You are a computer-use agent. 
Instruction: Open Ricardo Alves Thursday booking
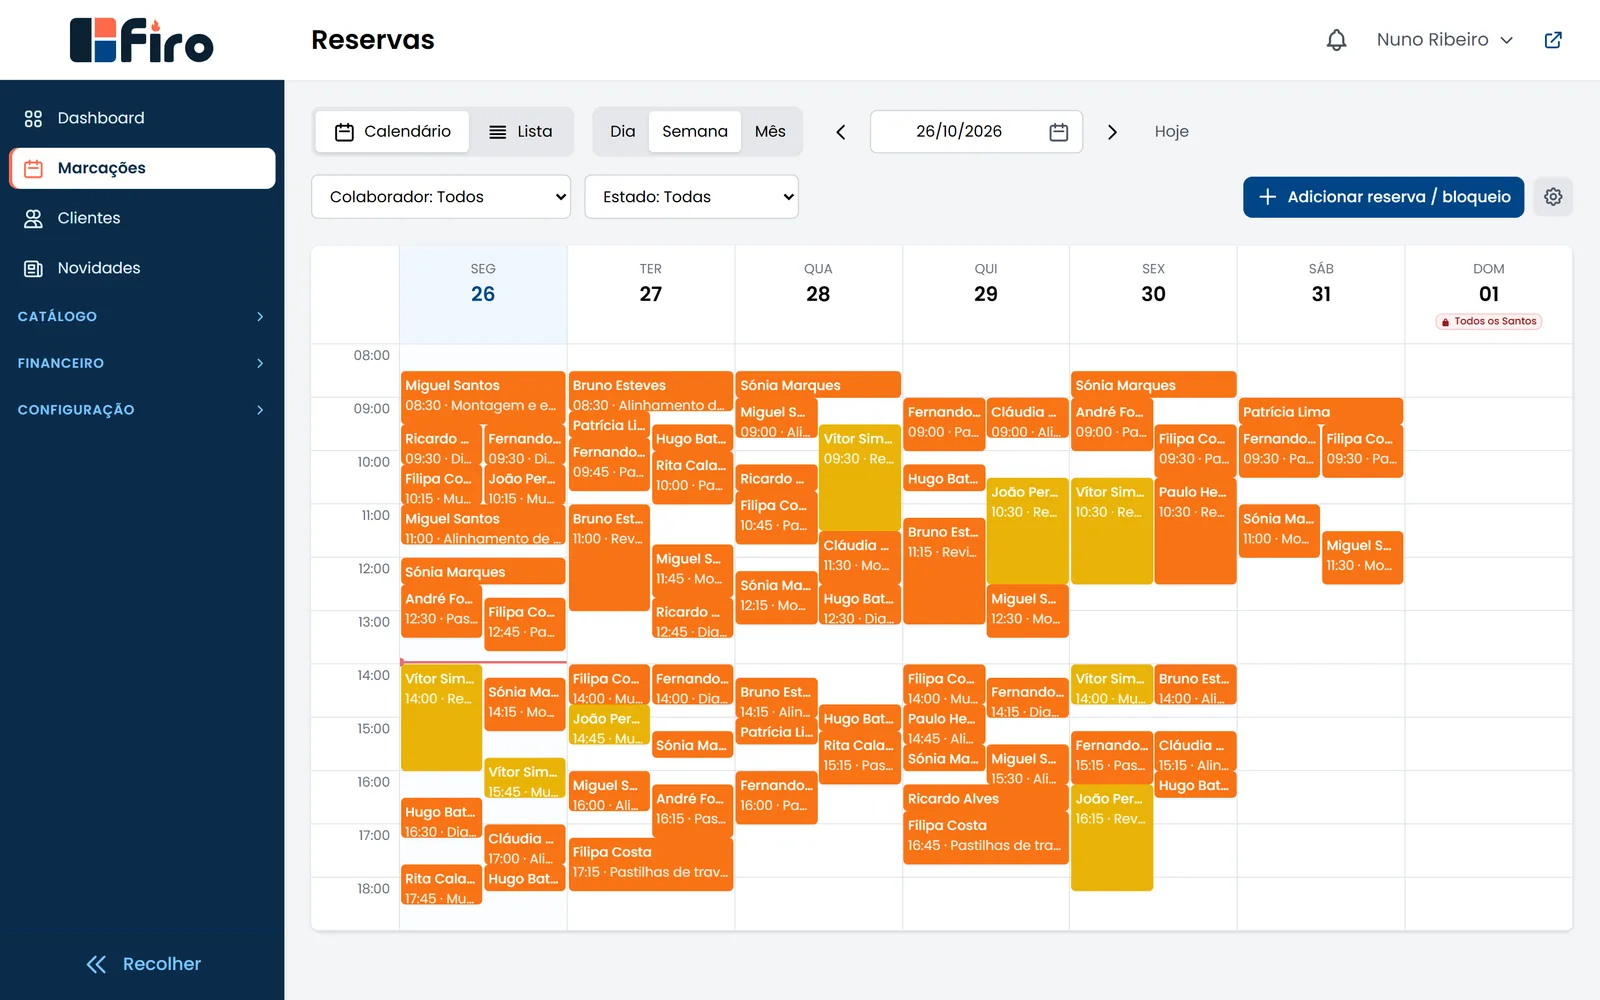tap(986, 799)
